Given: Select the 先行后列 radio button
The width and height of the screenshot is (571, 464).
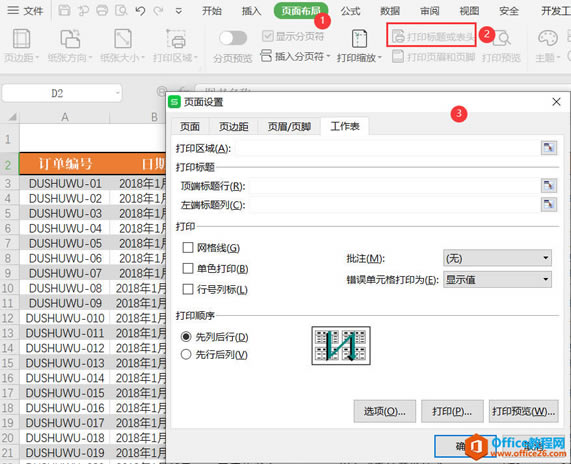Looking at the screenshot, I should pyautogui.click(x=186, y=354).
